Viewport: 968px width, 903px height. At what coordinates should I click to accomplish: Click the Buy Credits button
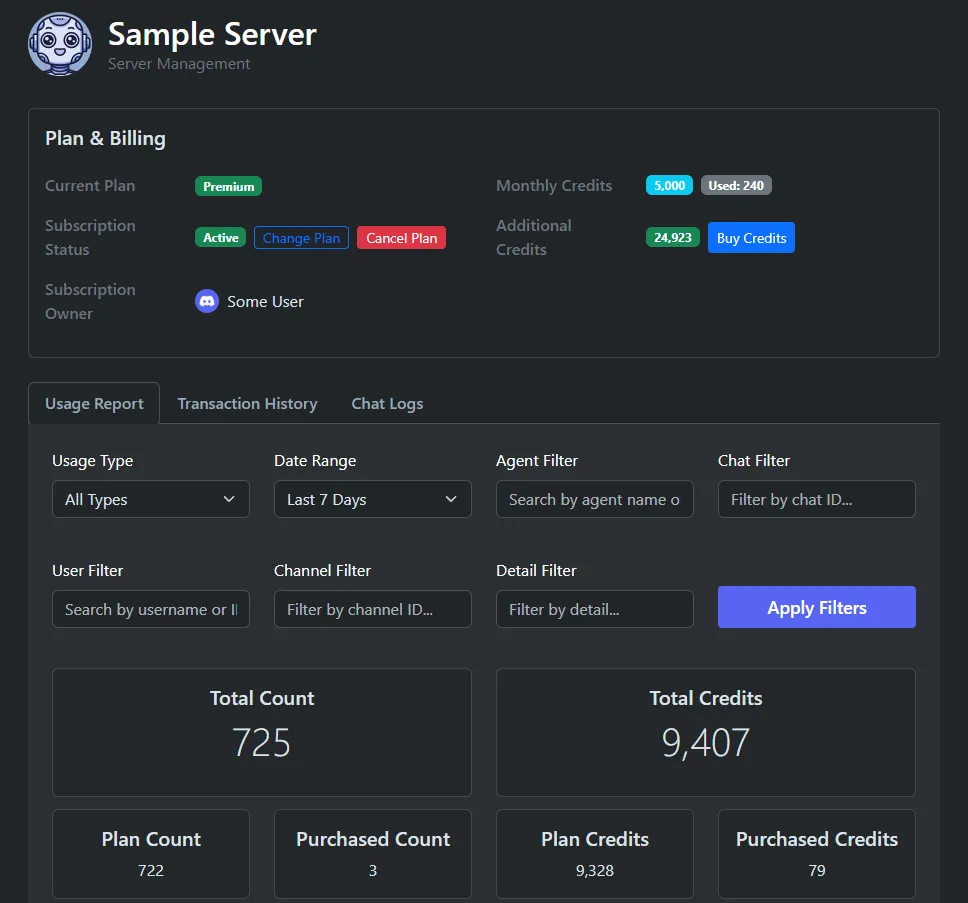coord(751,238)
